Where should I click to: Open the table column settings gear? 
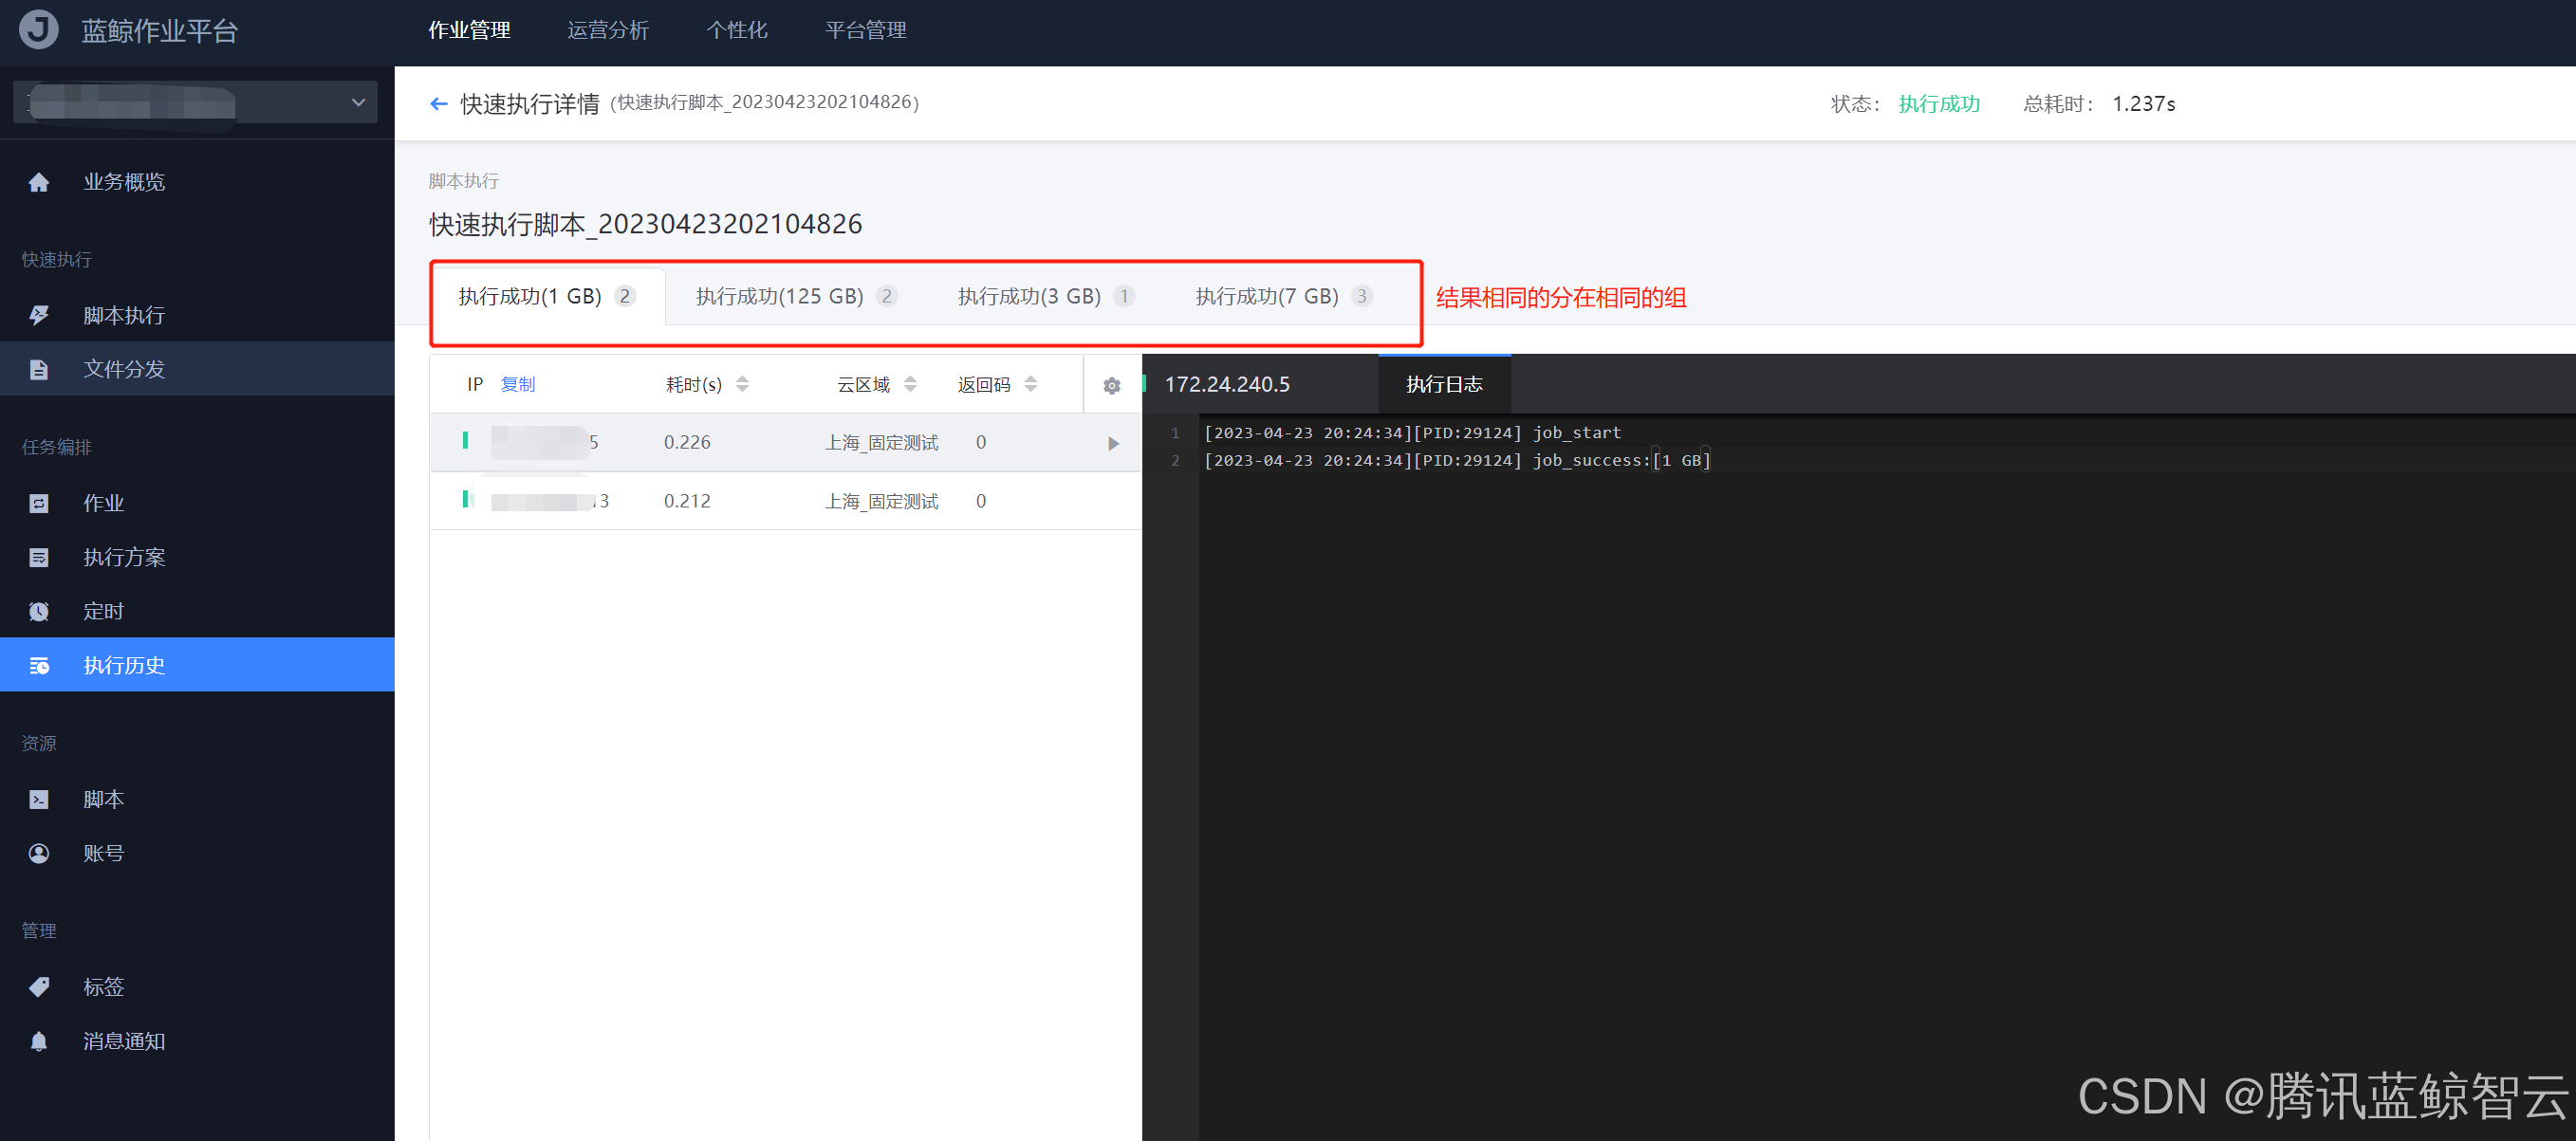point(1111,386)
